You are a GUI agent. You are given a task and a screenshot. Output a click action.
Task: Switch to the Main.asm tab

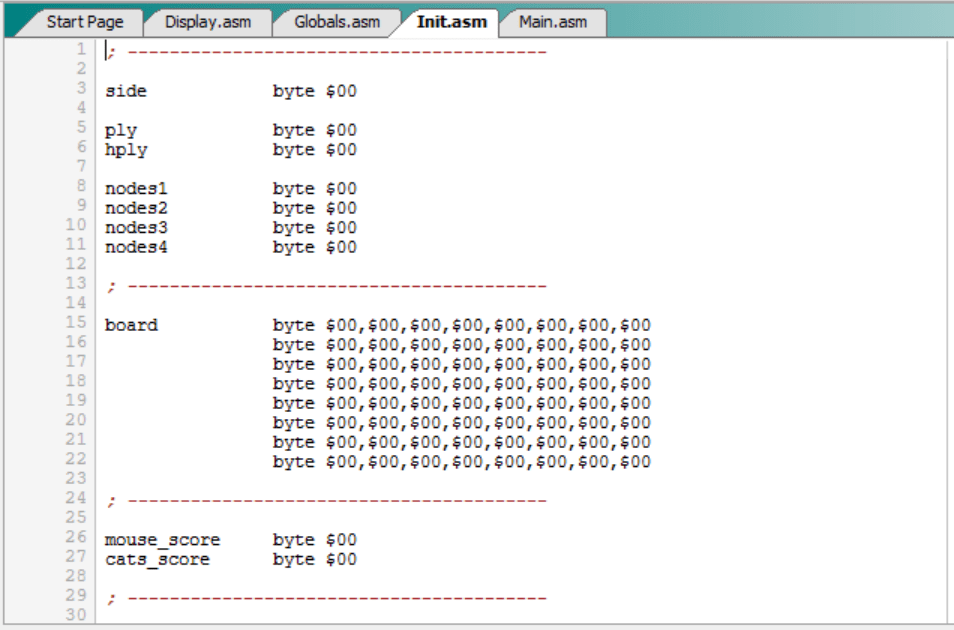pos(553,22)
